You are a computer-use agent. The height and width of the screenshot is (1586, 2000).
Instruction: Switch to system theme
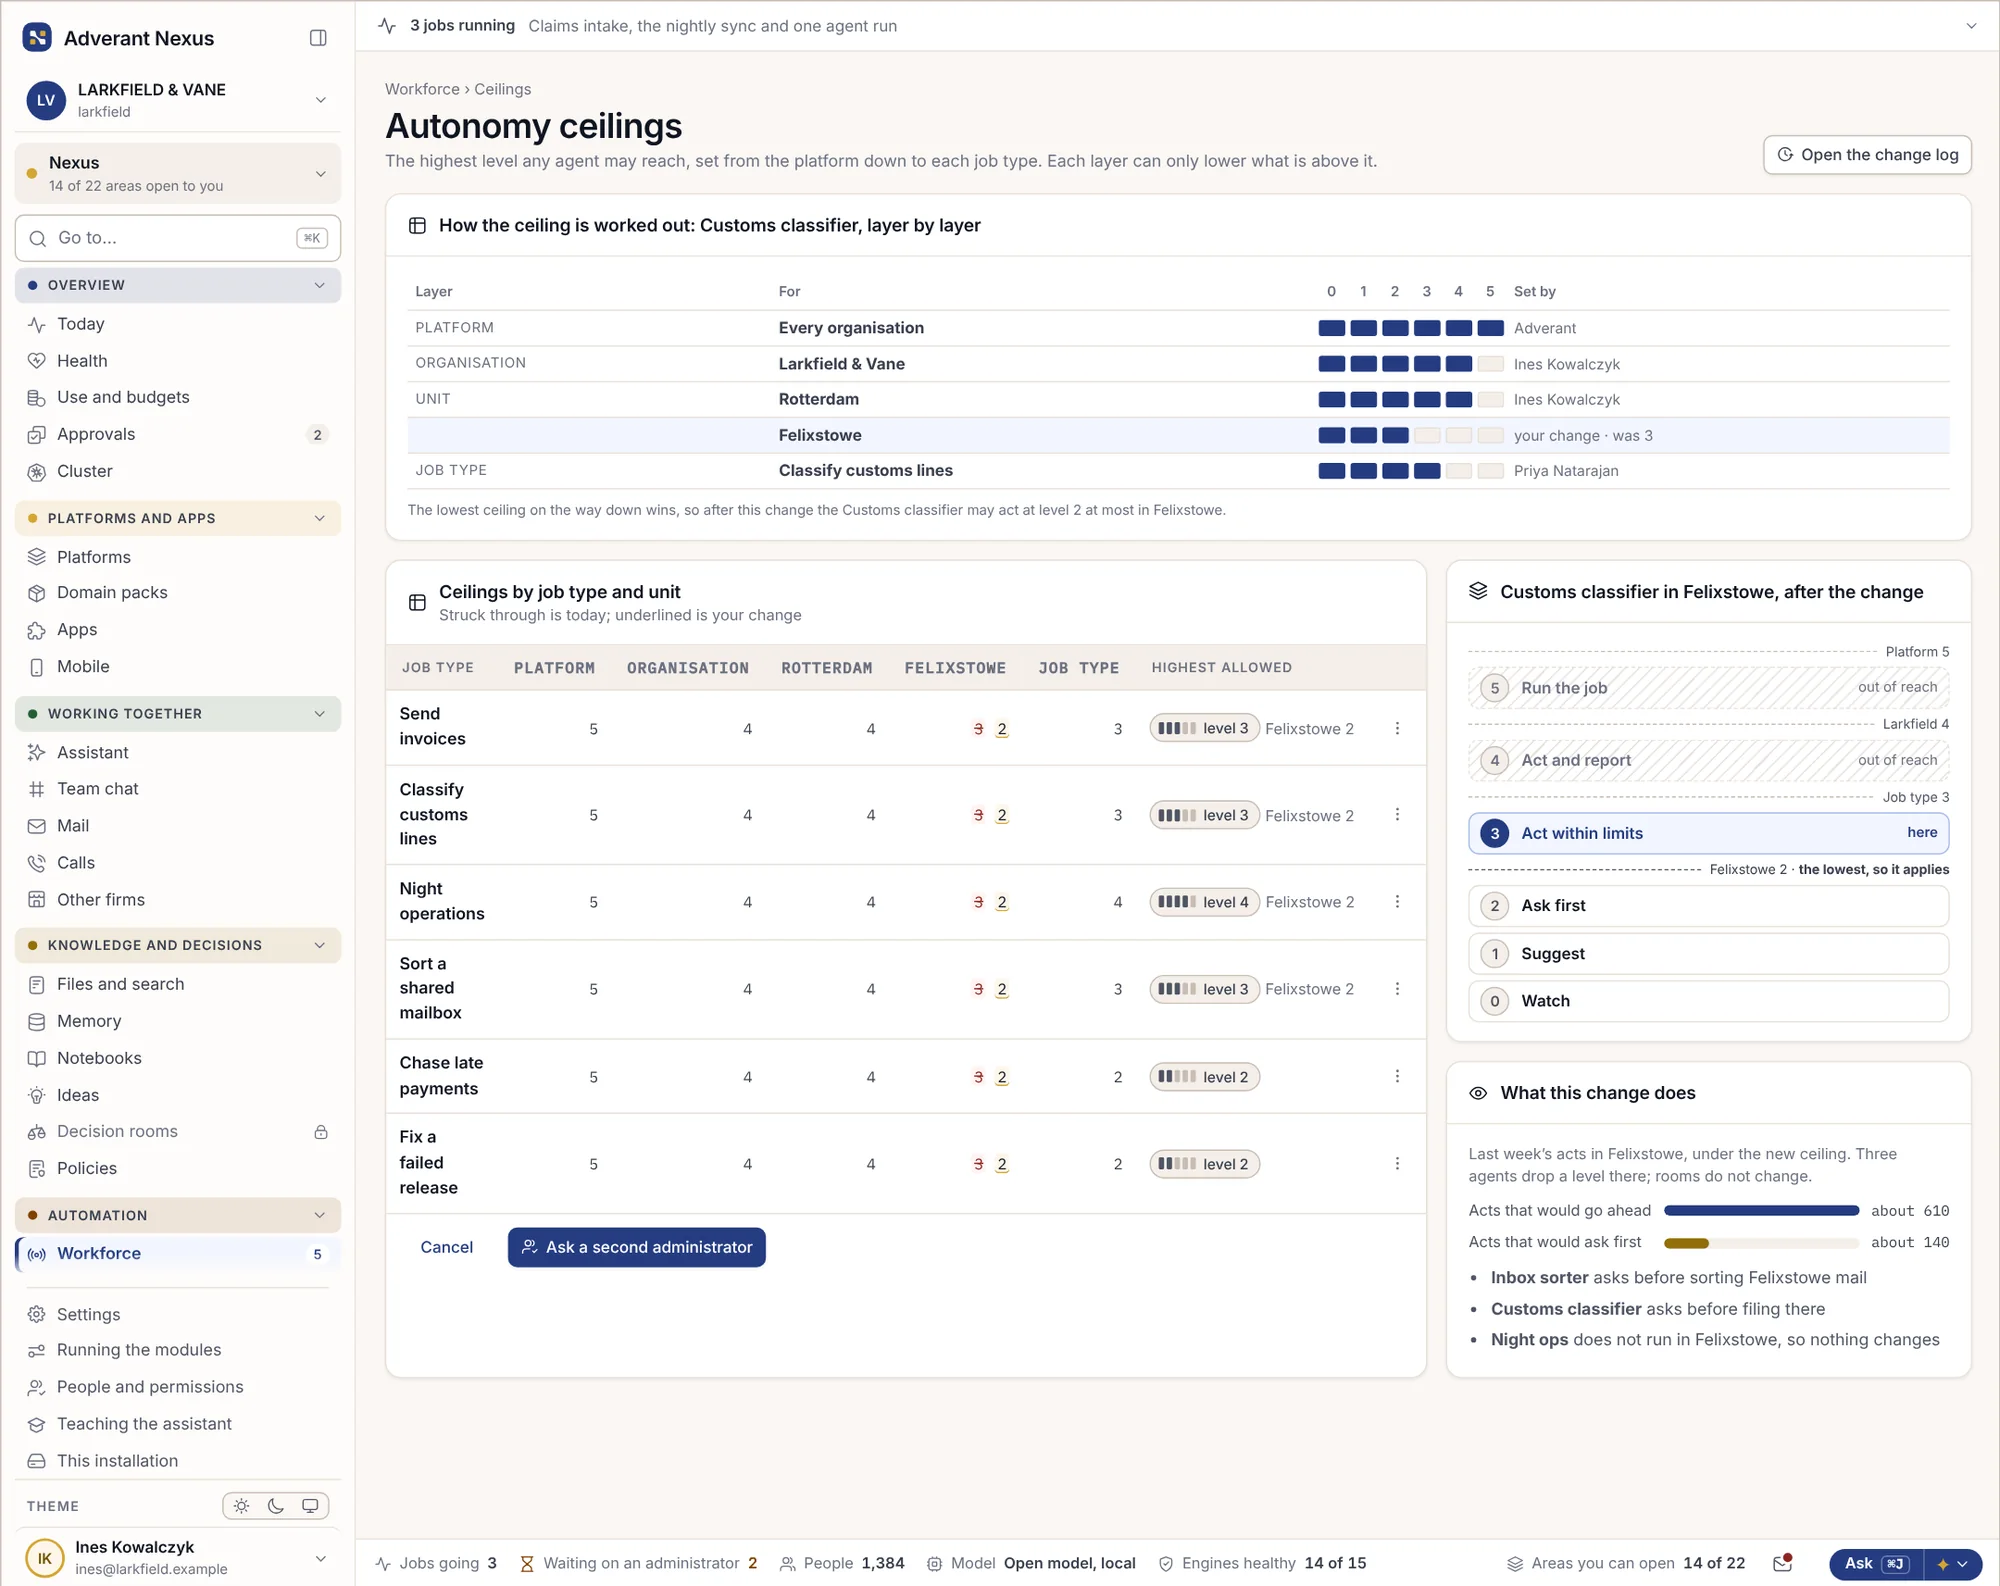[310, 1506]
